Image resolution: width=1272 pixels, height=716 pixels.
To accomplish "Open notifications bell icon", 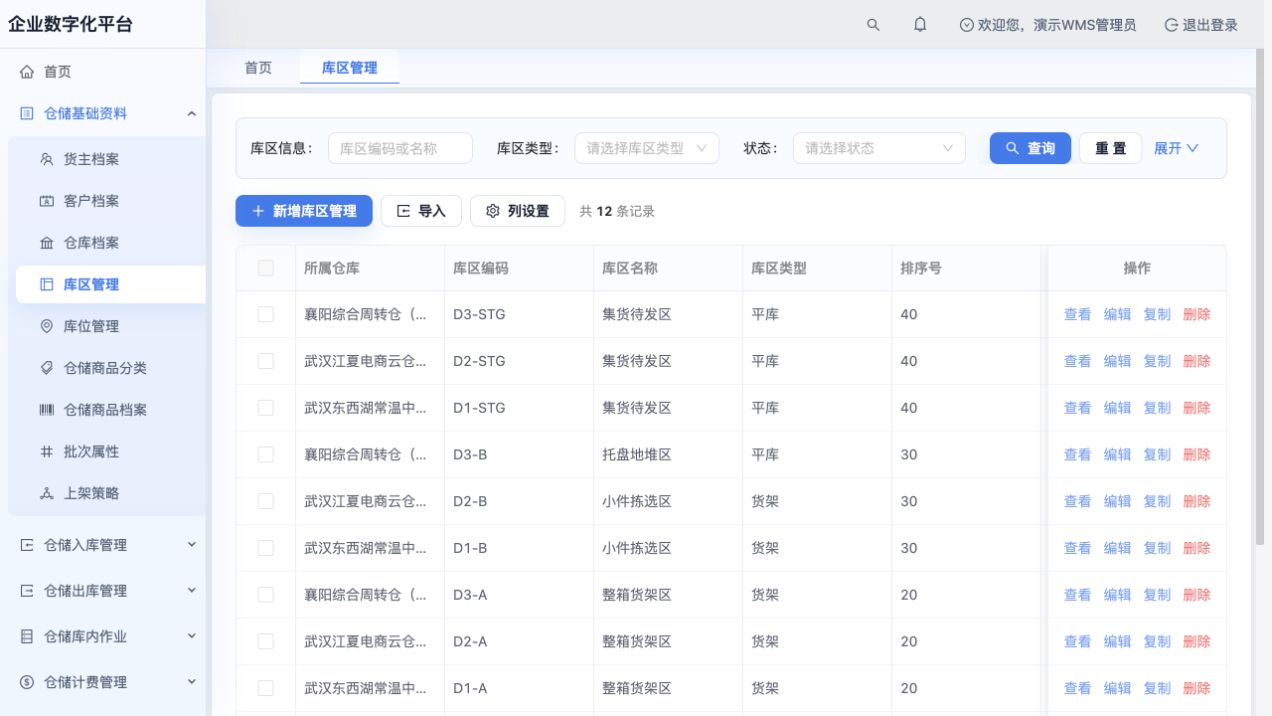I will pyautogui.click(x=920, y=25).
